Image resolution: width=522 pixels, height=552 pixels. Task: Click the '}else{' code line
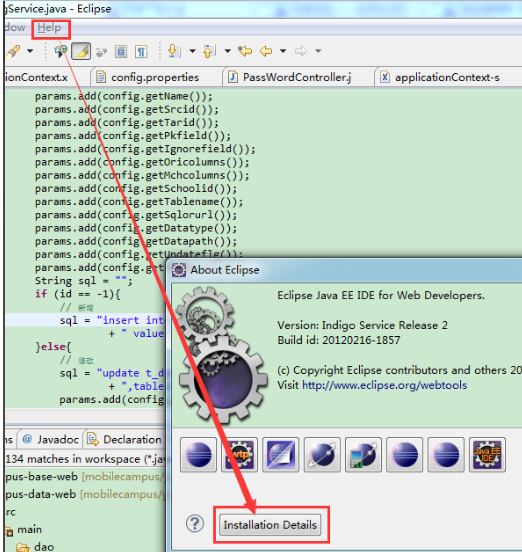click(53, 346)
